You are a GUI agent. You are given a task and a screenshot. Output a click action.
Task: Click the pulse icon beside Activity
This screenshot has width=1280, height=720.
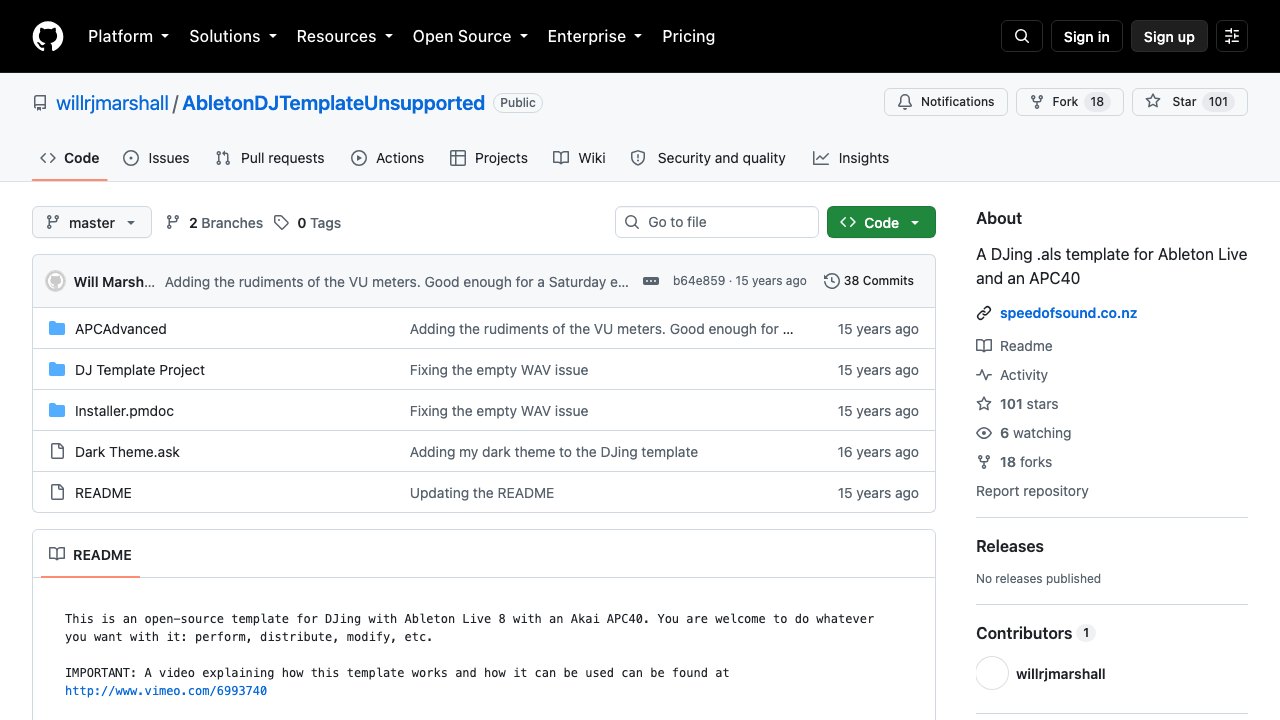coord(984,375)
